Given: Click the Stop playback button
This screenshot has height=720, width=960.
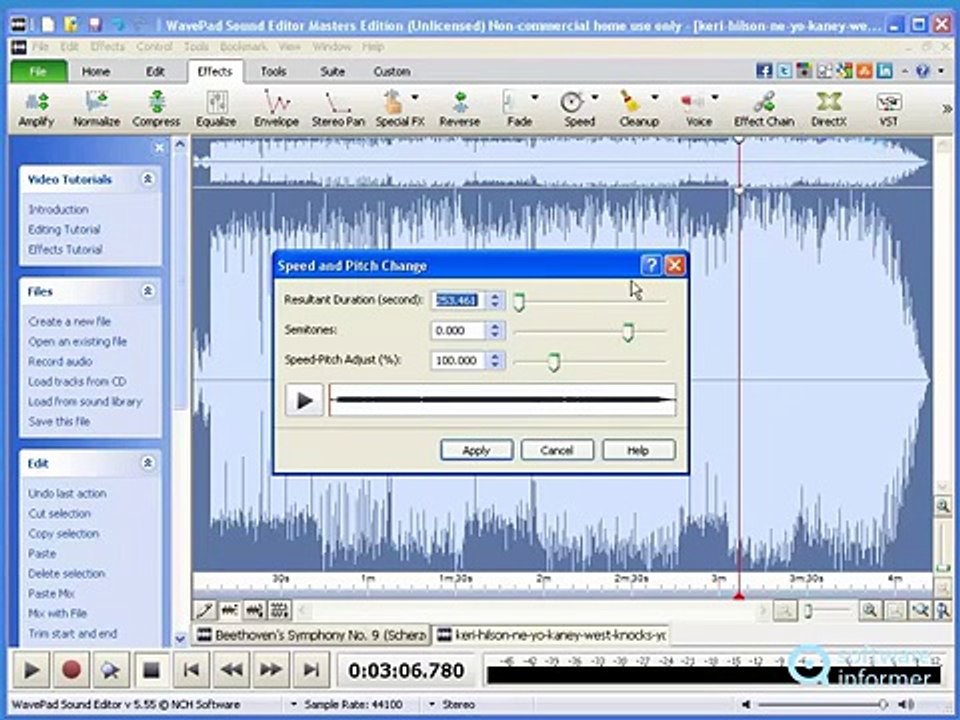Looking at the screenshot, I should point(151,670).
